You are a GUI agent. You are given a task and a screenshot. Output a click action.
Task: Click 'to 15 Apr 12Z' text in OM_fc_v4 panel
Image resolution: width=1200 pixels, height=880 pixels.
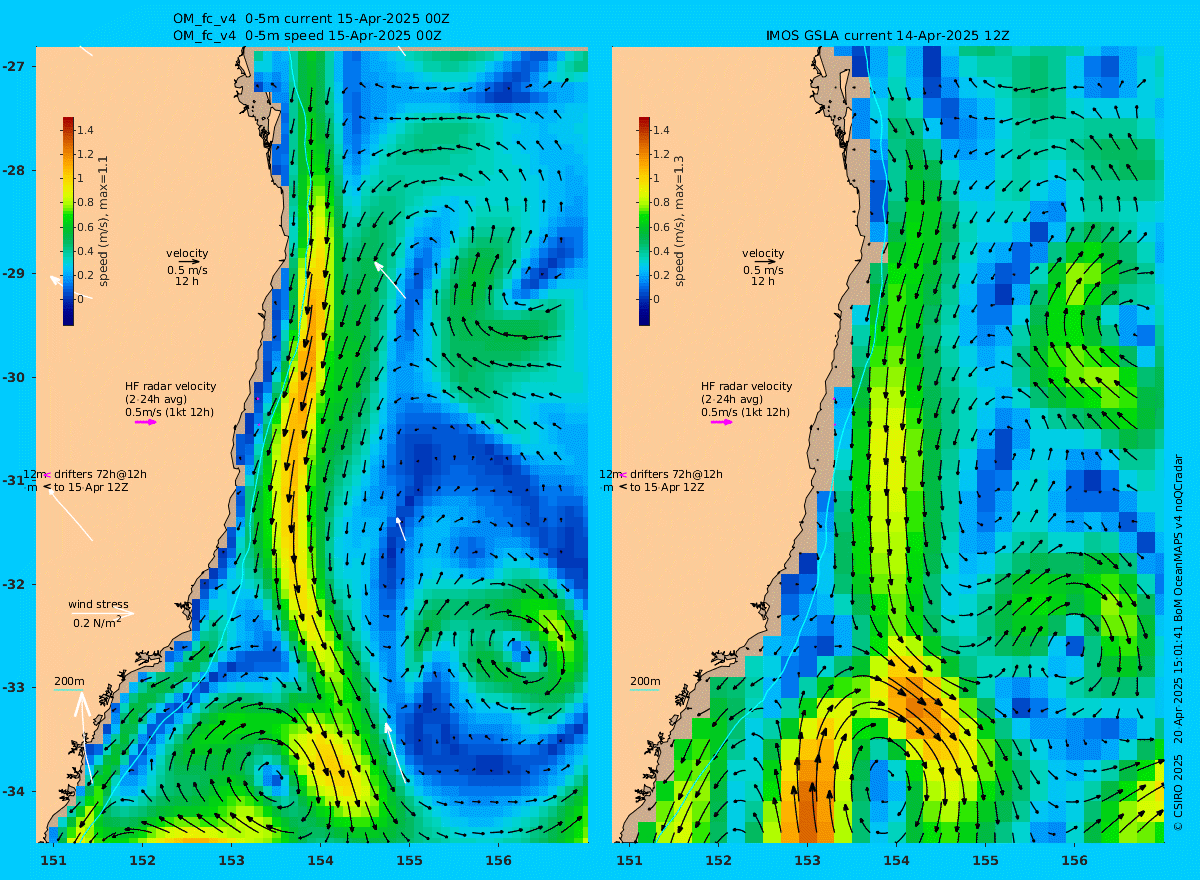click(92, 487)
